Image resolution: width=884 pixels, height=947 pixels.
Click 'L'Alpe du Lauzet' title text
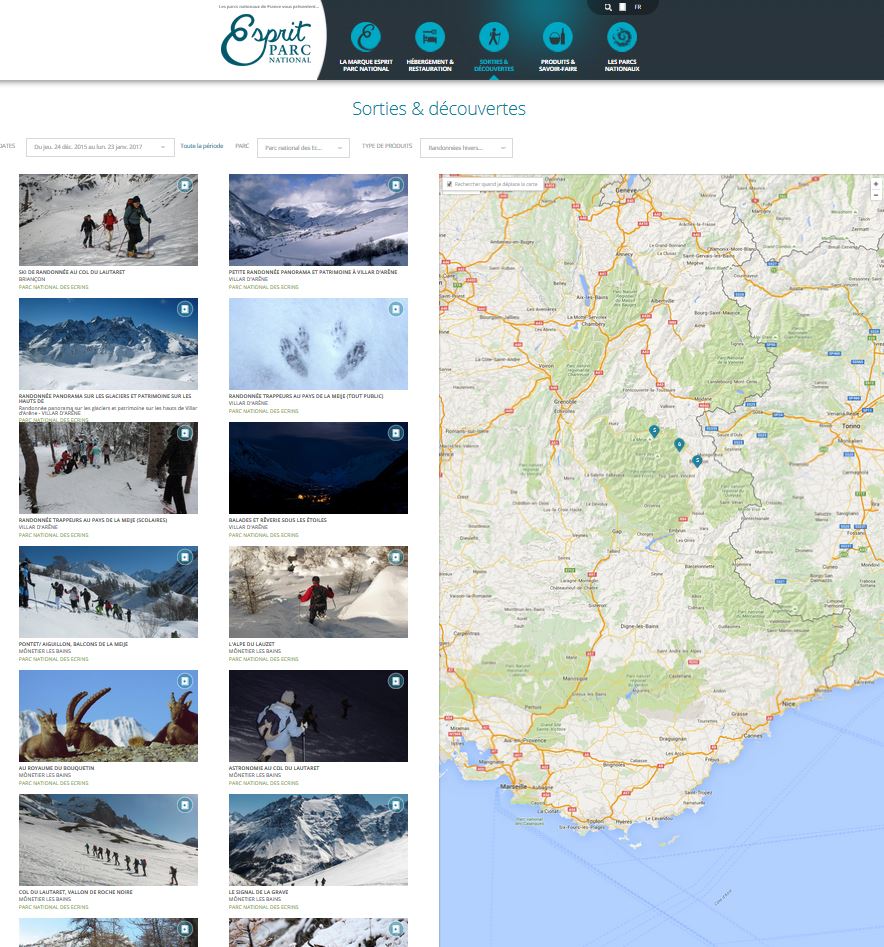tap(252, 644)
